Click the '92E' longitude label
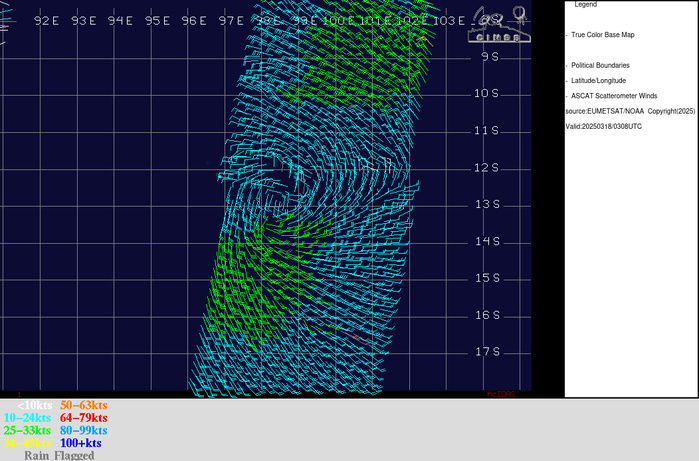The height and width of the screenshot is (461, 699). (46, 21)
